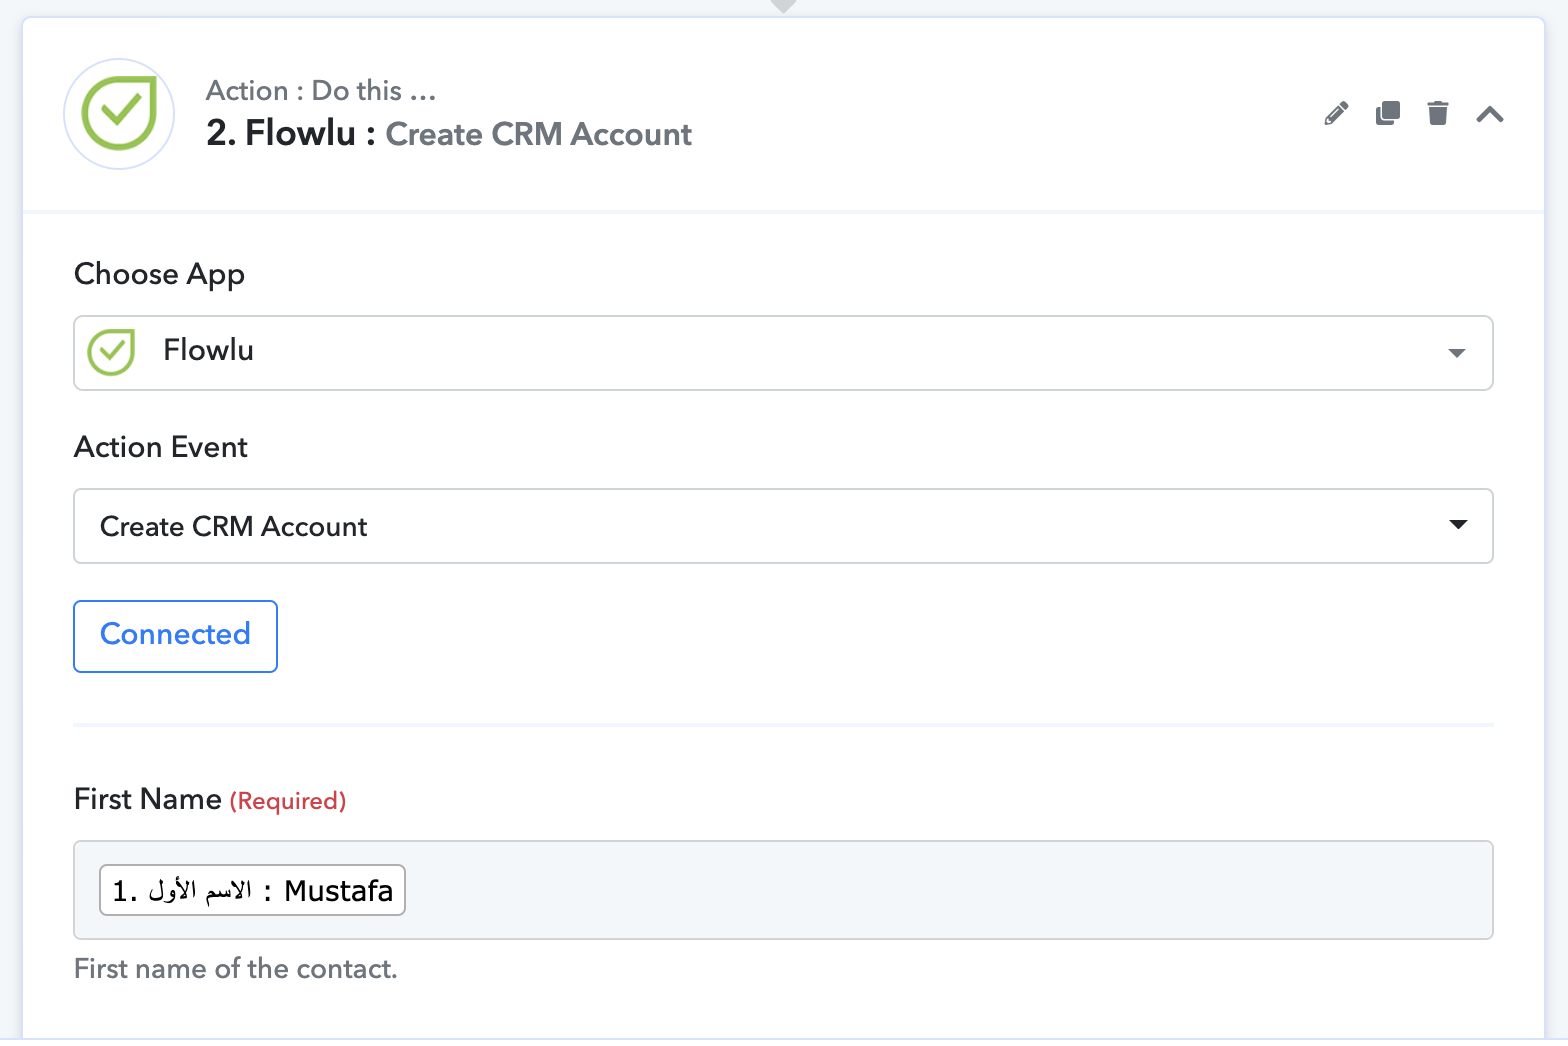Collapse the action step with chevron up
The height and width of the screenshot is (1046, 1568).
(x=1490, y=114)
